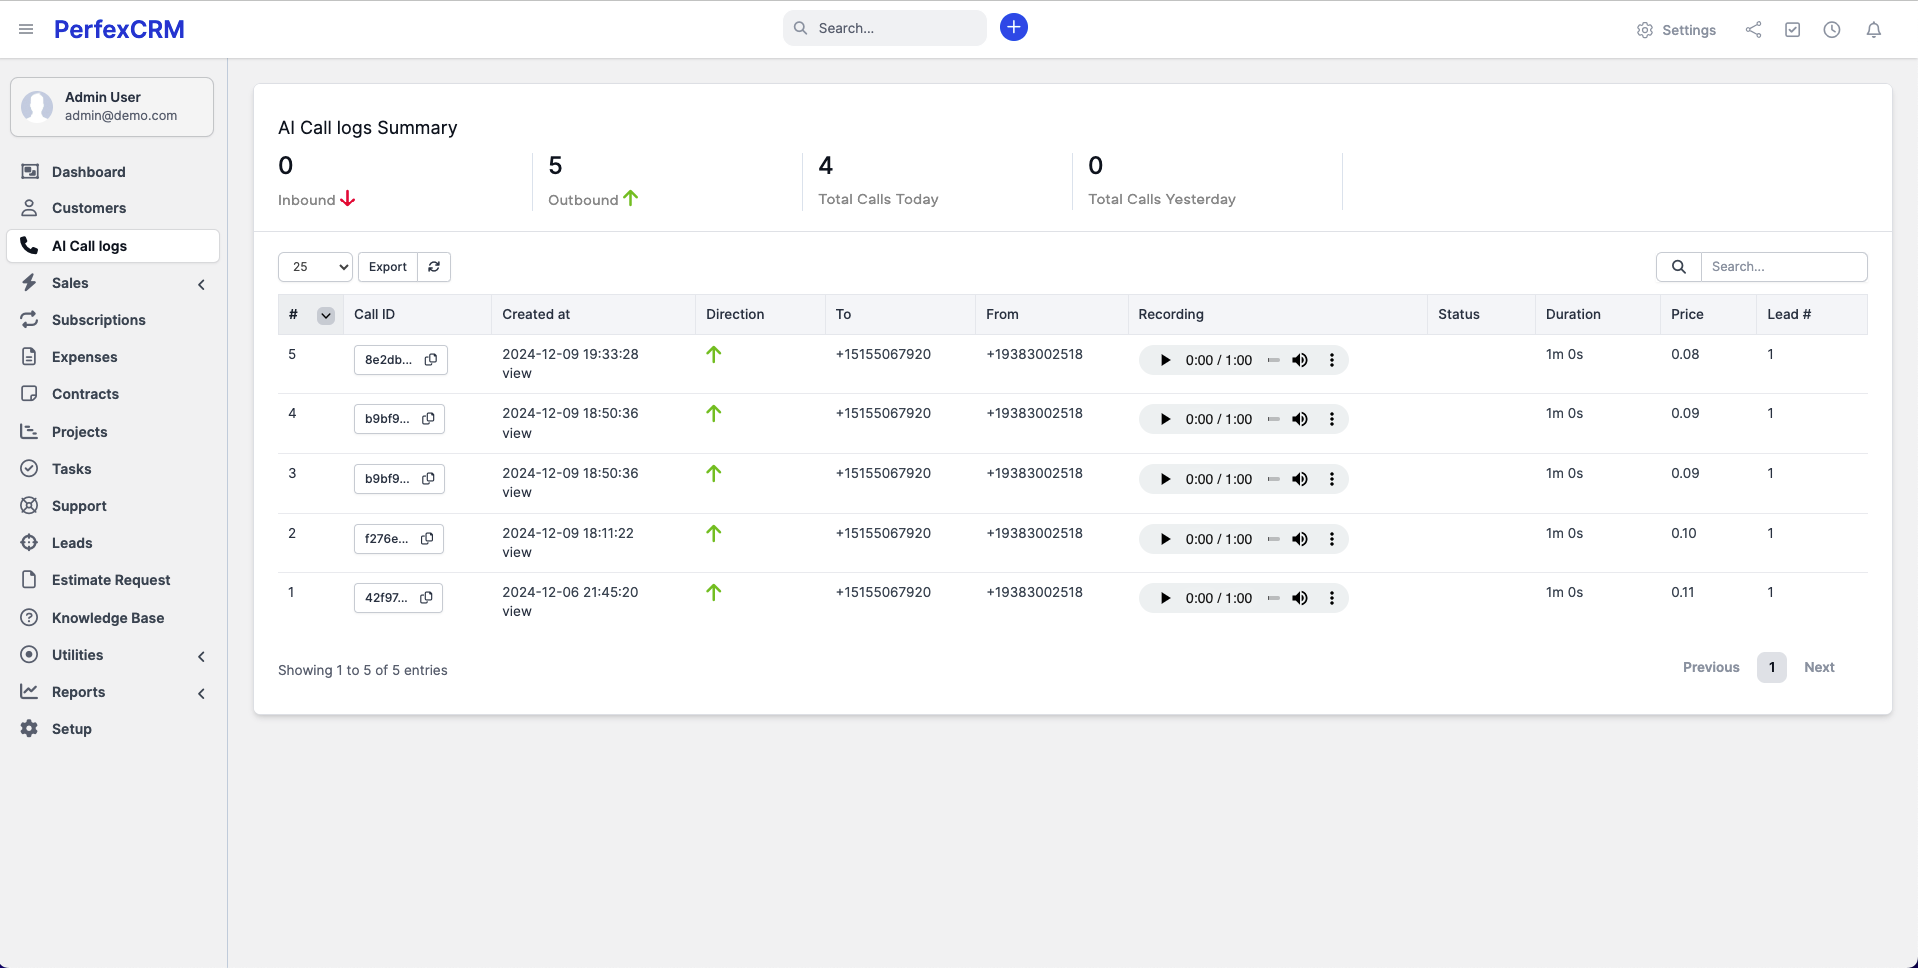Image resolution: width=1918 pixels, height=968 pixels.
Task: Click the notifications bell icon
Action: [x=1873, y=30]
